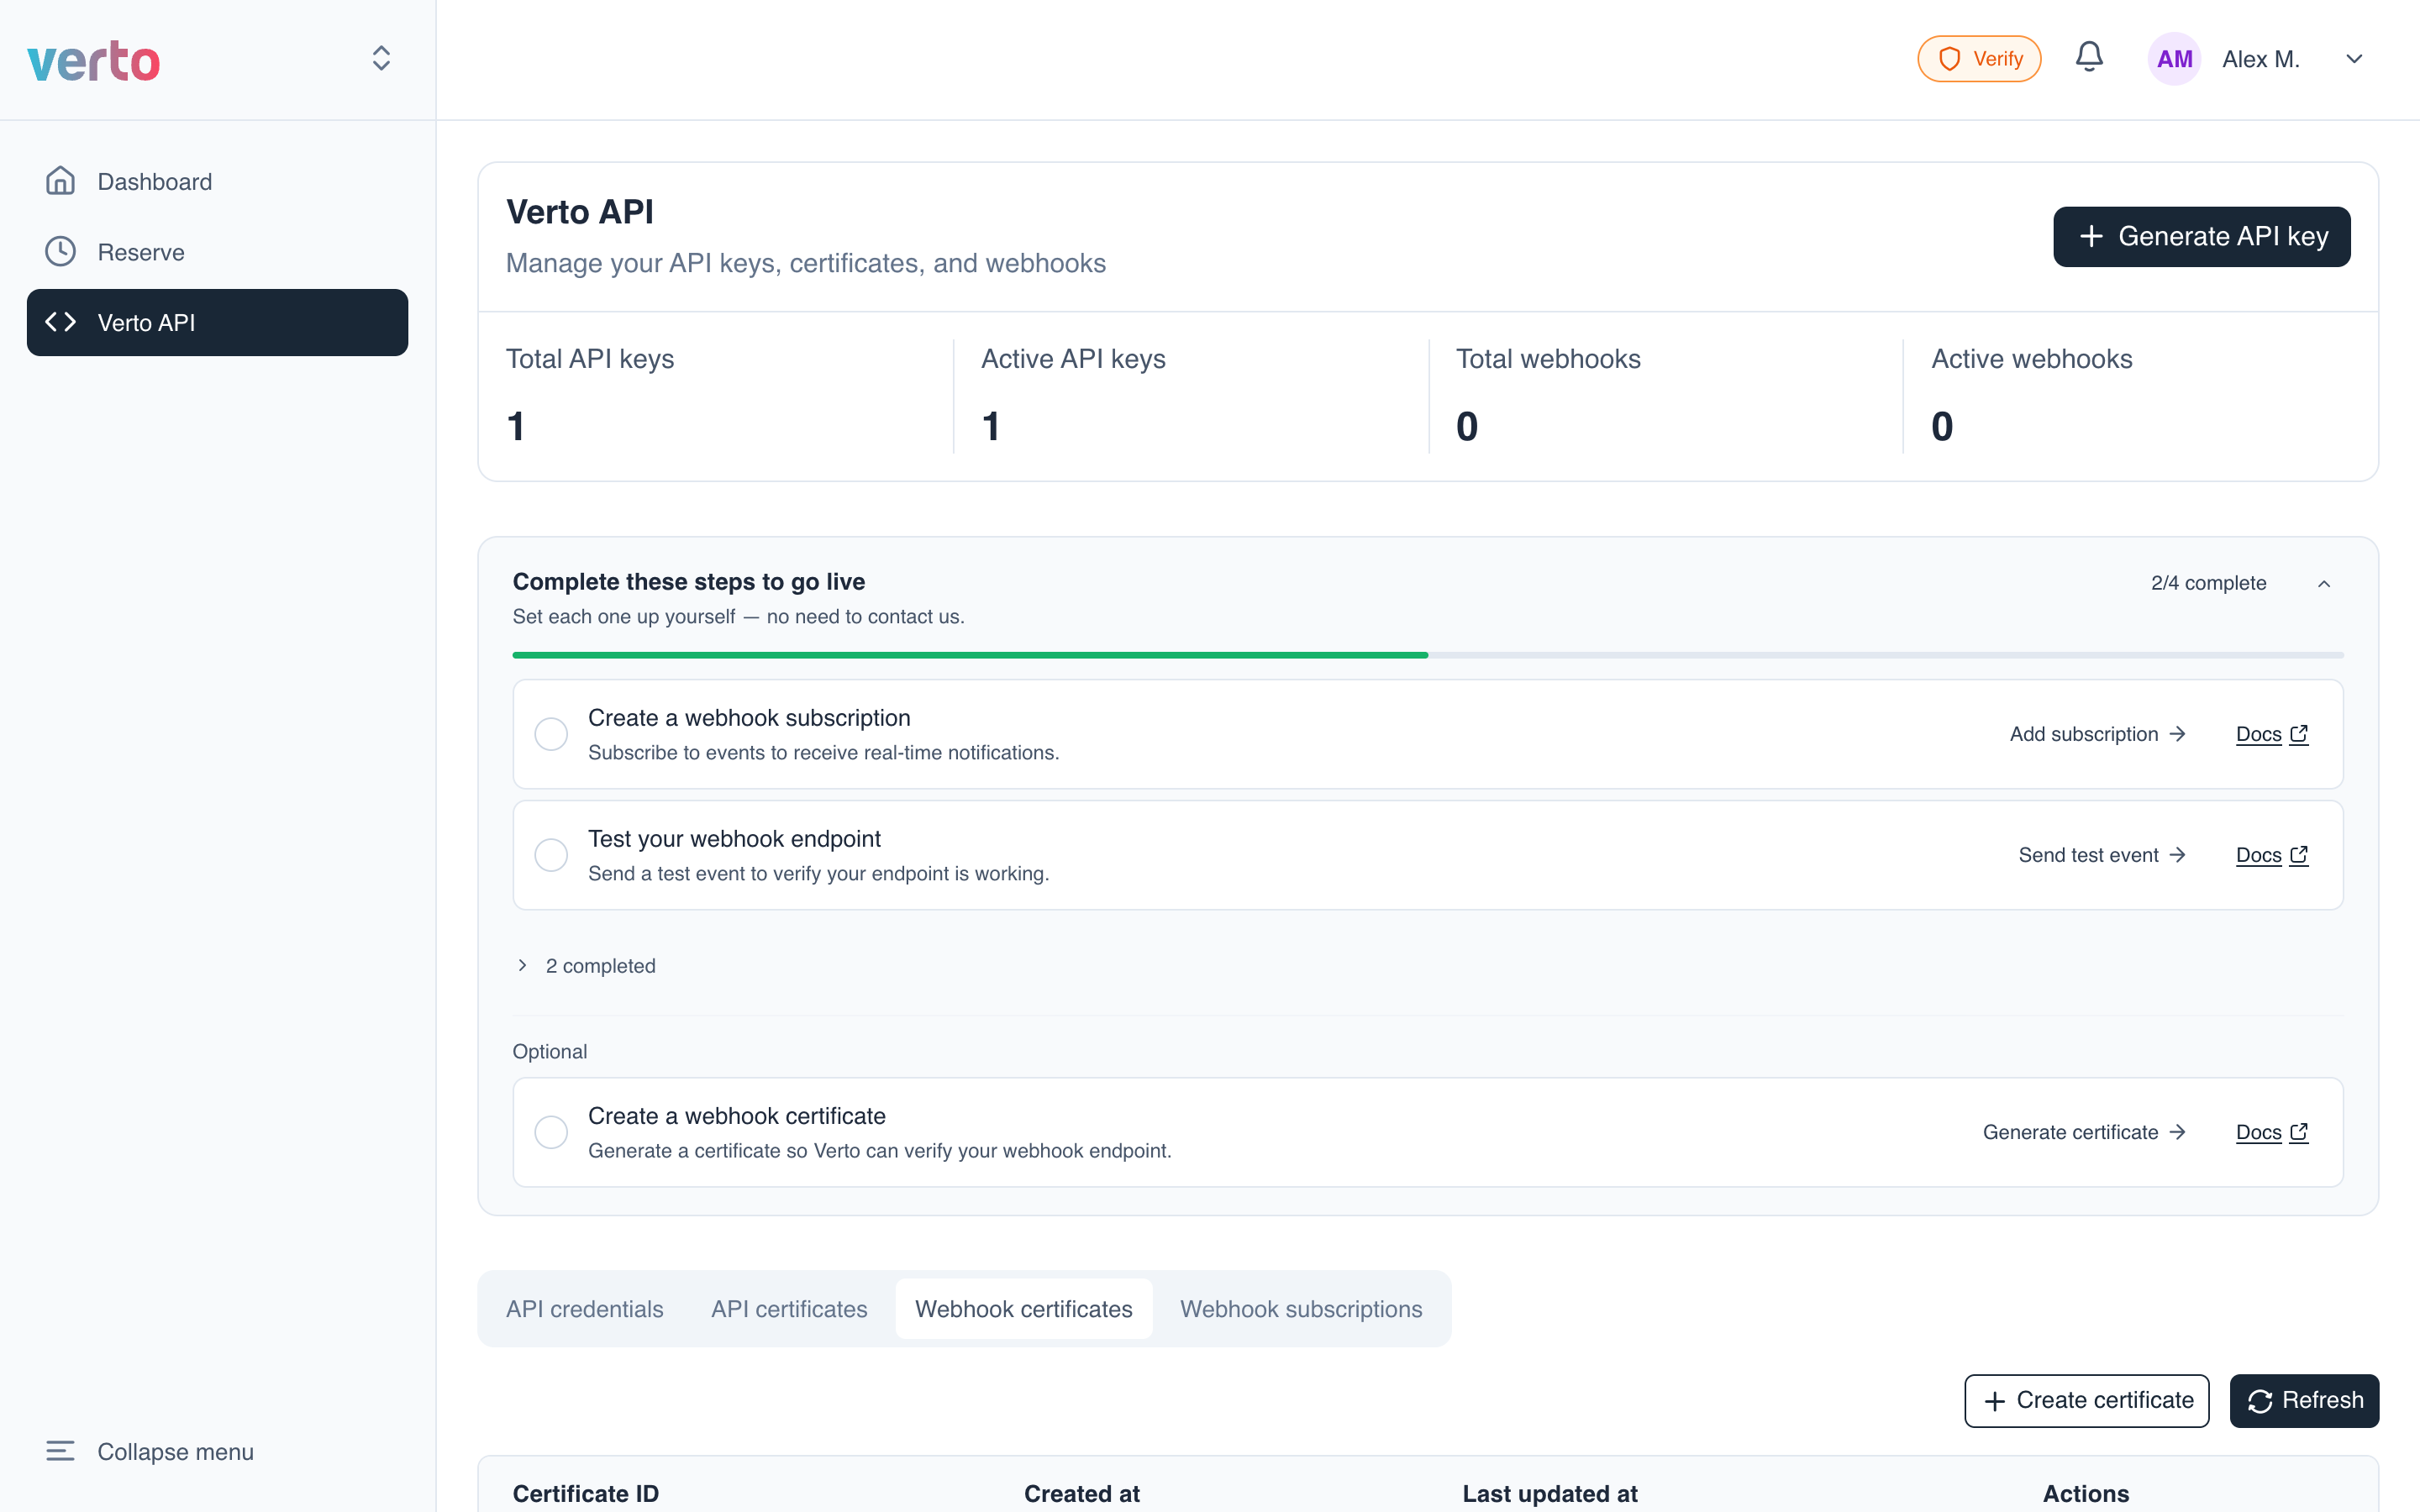2420x1512 pixels.
Task: Open the Dashboard home icon
Action: pyautogui.click(x=61, y=181)
